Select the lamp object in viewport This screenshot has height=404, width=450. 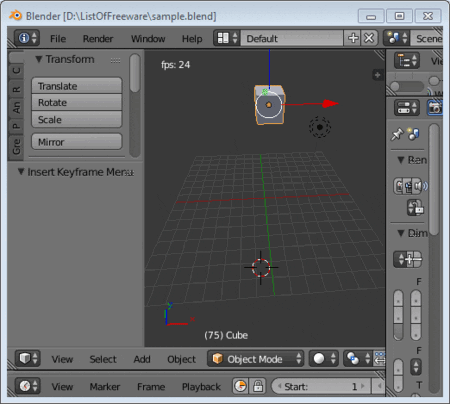click(x=320, y=127)
